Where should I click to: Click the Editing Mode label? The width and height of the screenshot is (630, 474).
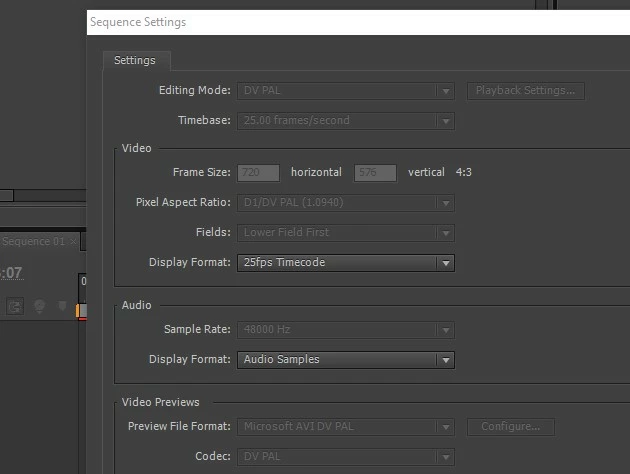(x=195, y=90)
